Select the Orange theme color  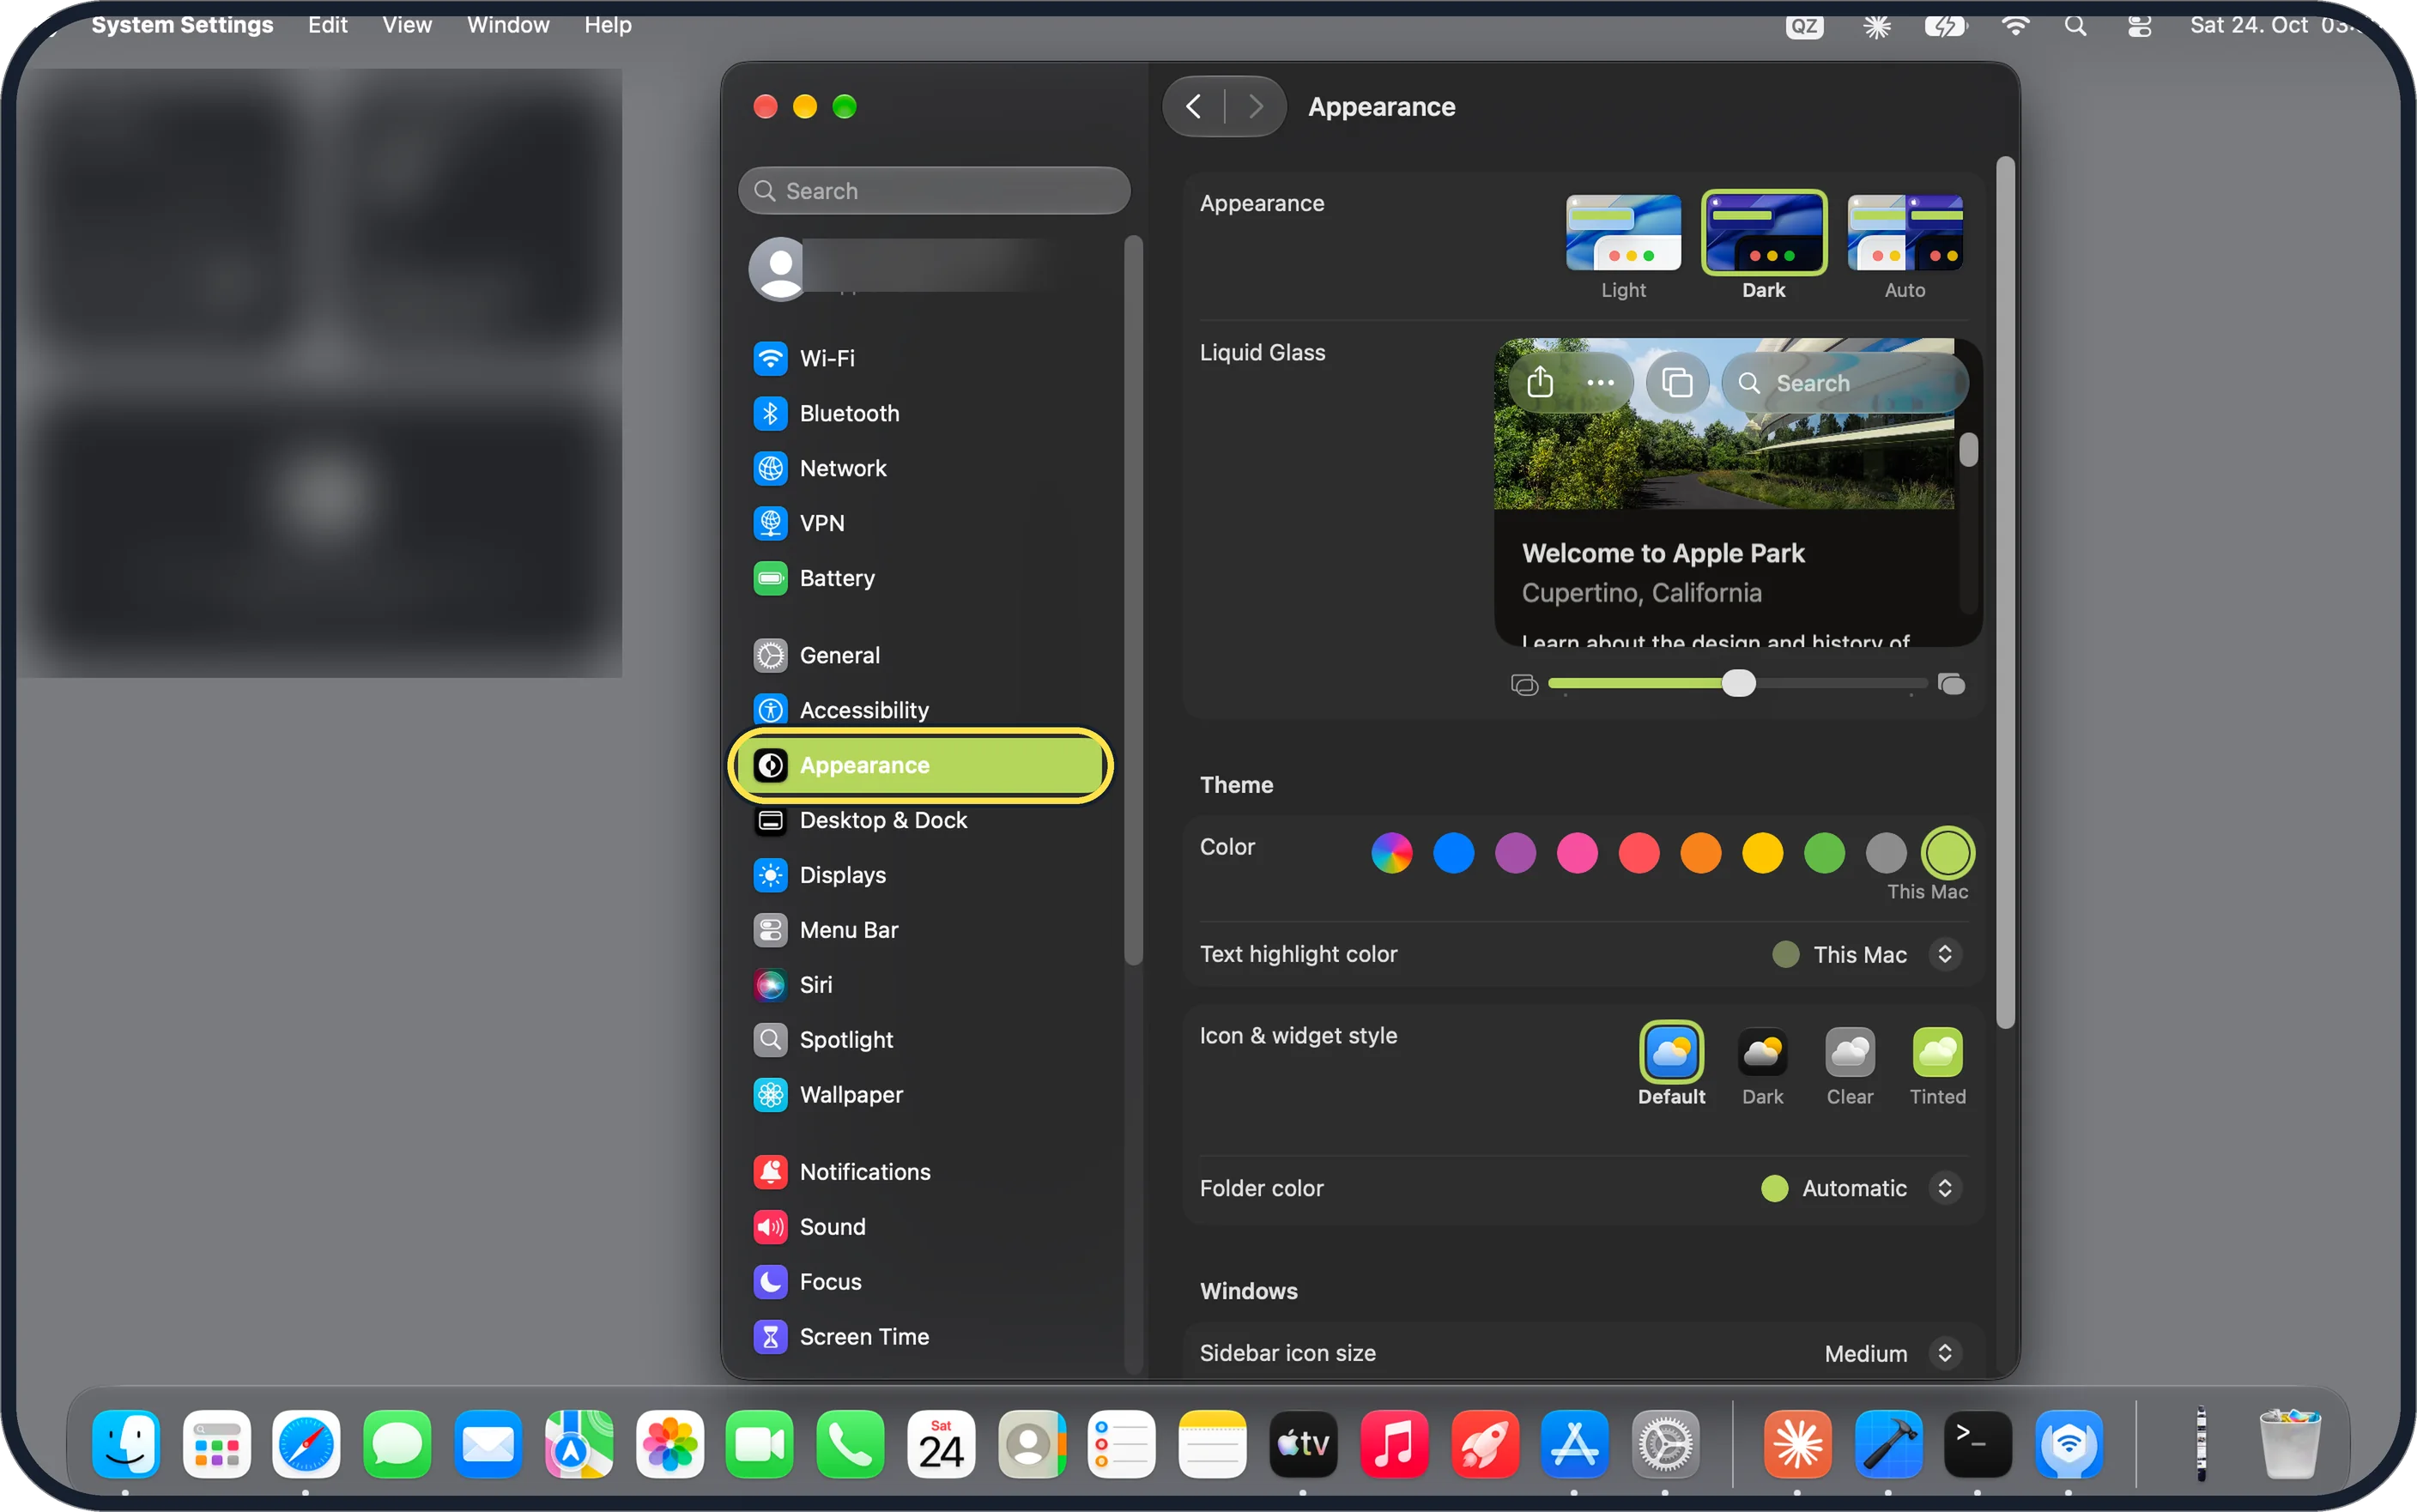coord(1700,853)
